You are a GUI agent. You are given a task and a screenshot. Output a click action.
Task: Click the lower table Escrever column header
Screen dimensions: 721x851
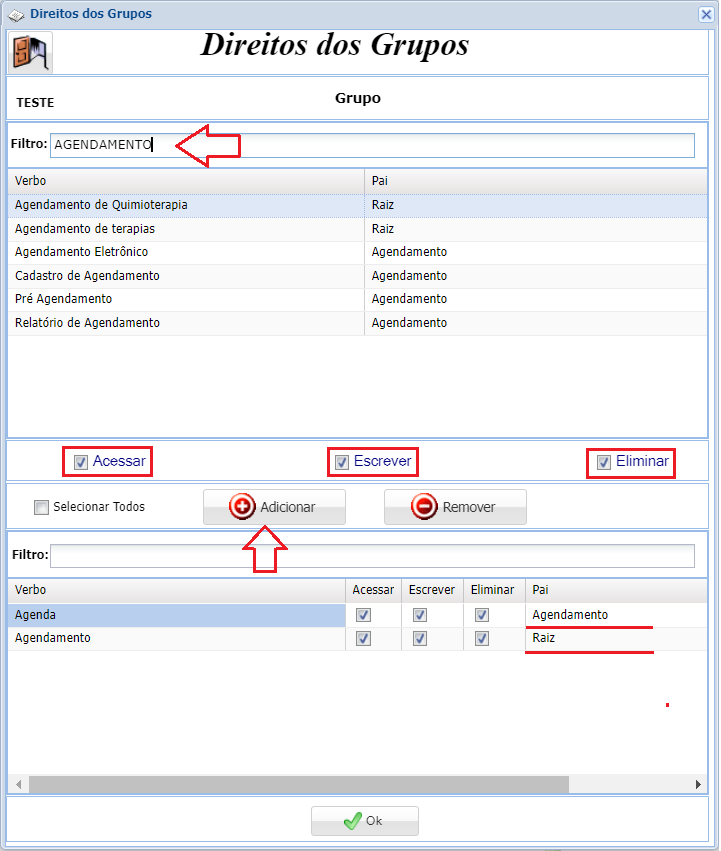(x=432, y=590)
